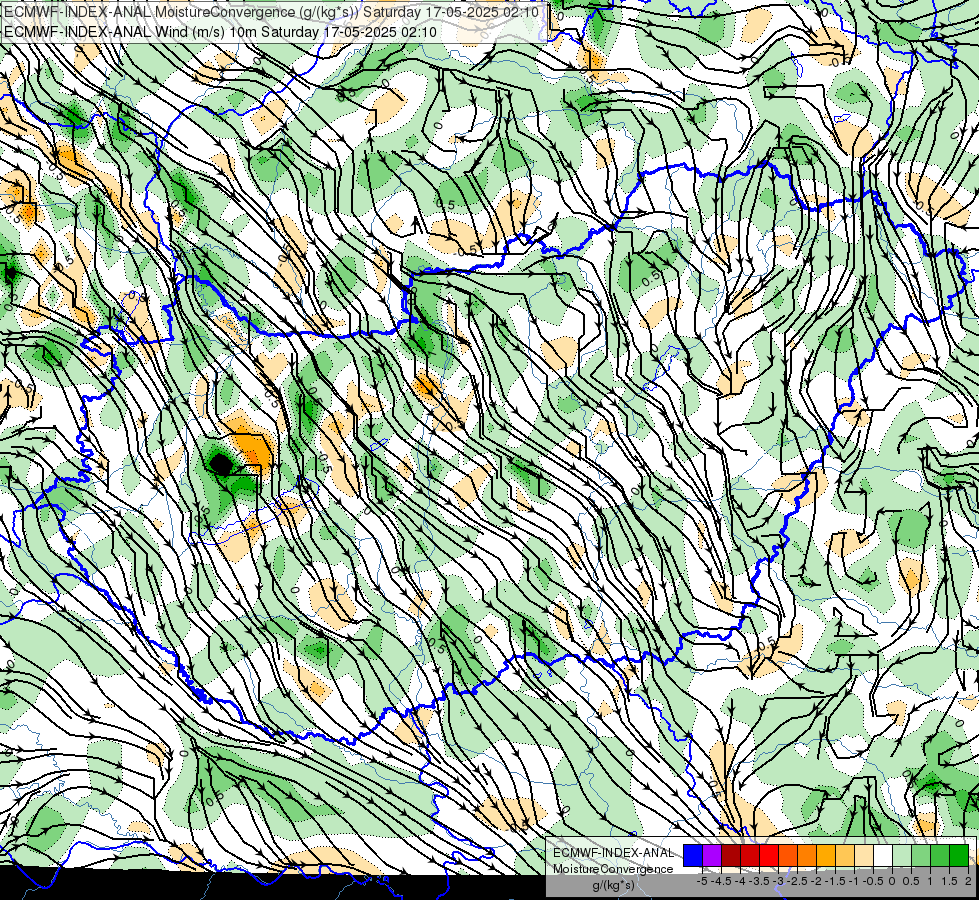Choose the pure red swatch ending at -3

pos(769,855)
